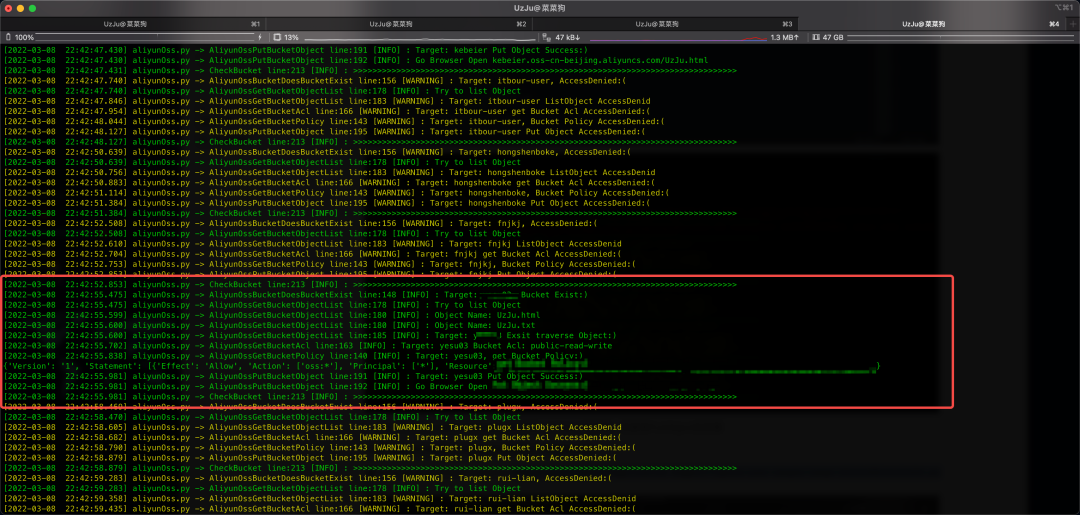Click itbour-user Bucket Policy AccessDenied line
This screenshot has height=515, width=1080.
pos(335,121)
